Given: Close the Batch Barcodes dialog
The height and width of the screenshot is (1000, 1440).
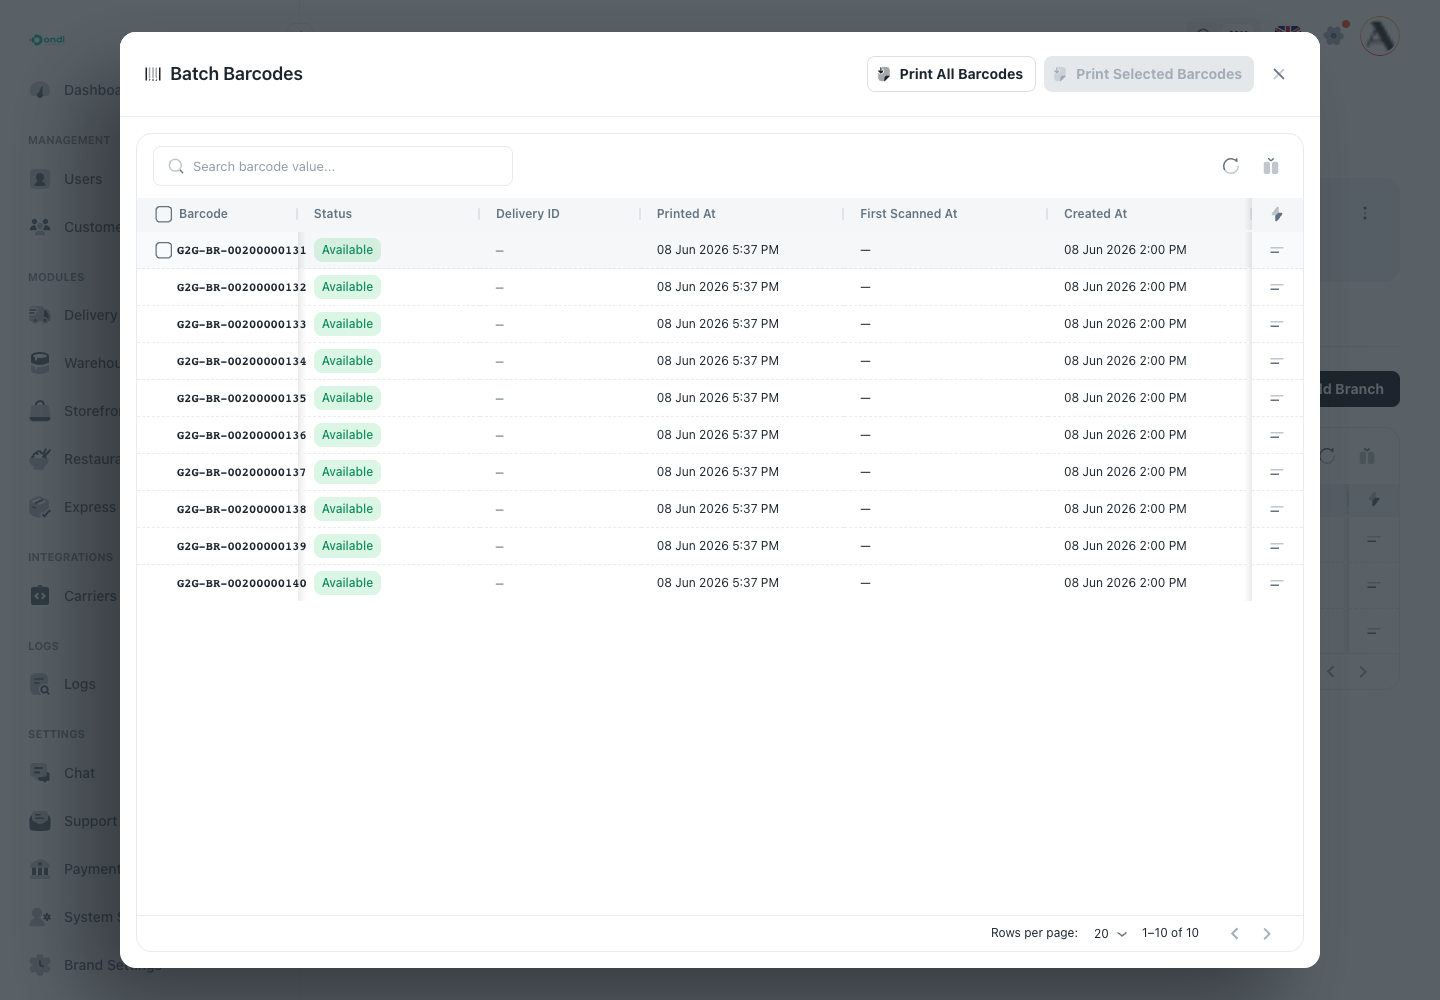Looking at the screenshot, I should pyautogui.click(x=1279, y=74).
